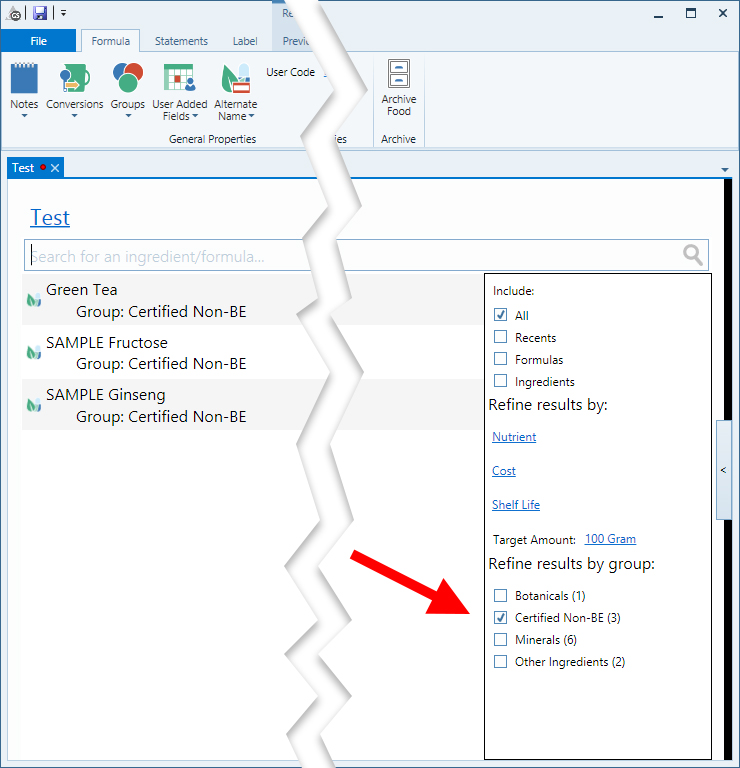Enable the Botanicals group filter
Viewport: 740px width, 768px height.
click(x=501, y=596)
